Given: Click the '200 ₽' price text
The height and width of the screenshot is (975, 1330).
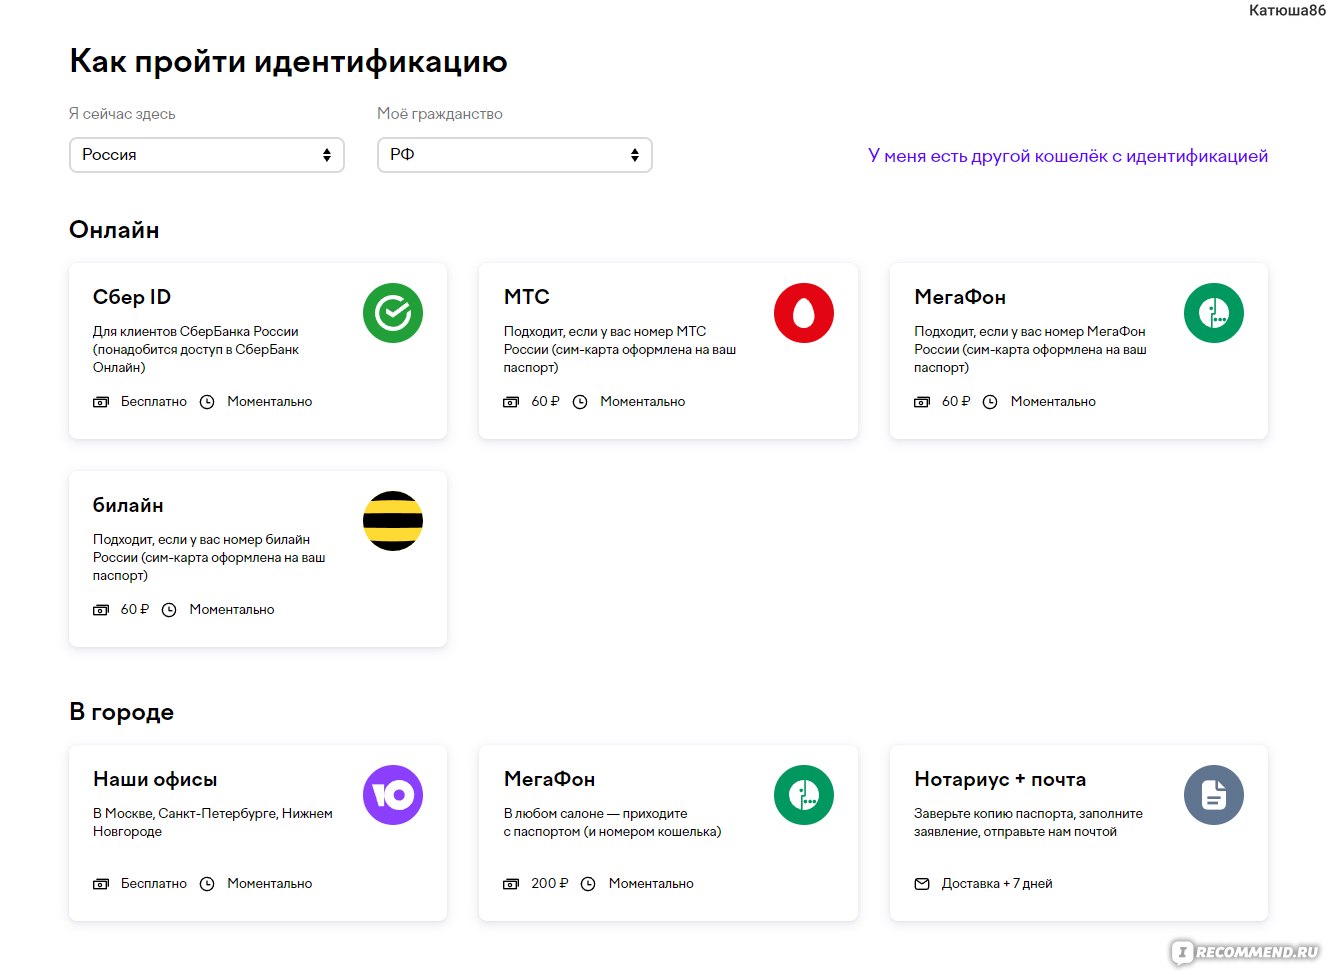Looking at the screenshot, I should 550,884.
